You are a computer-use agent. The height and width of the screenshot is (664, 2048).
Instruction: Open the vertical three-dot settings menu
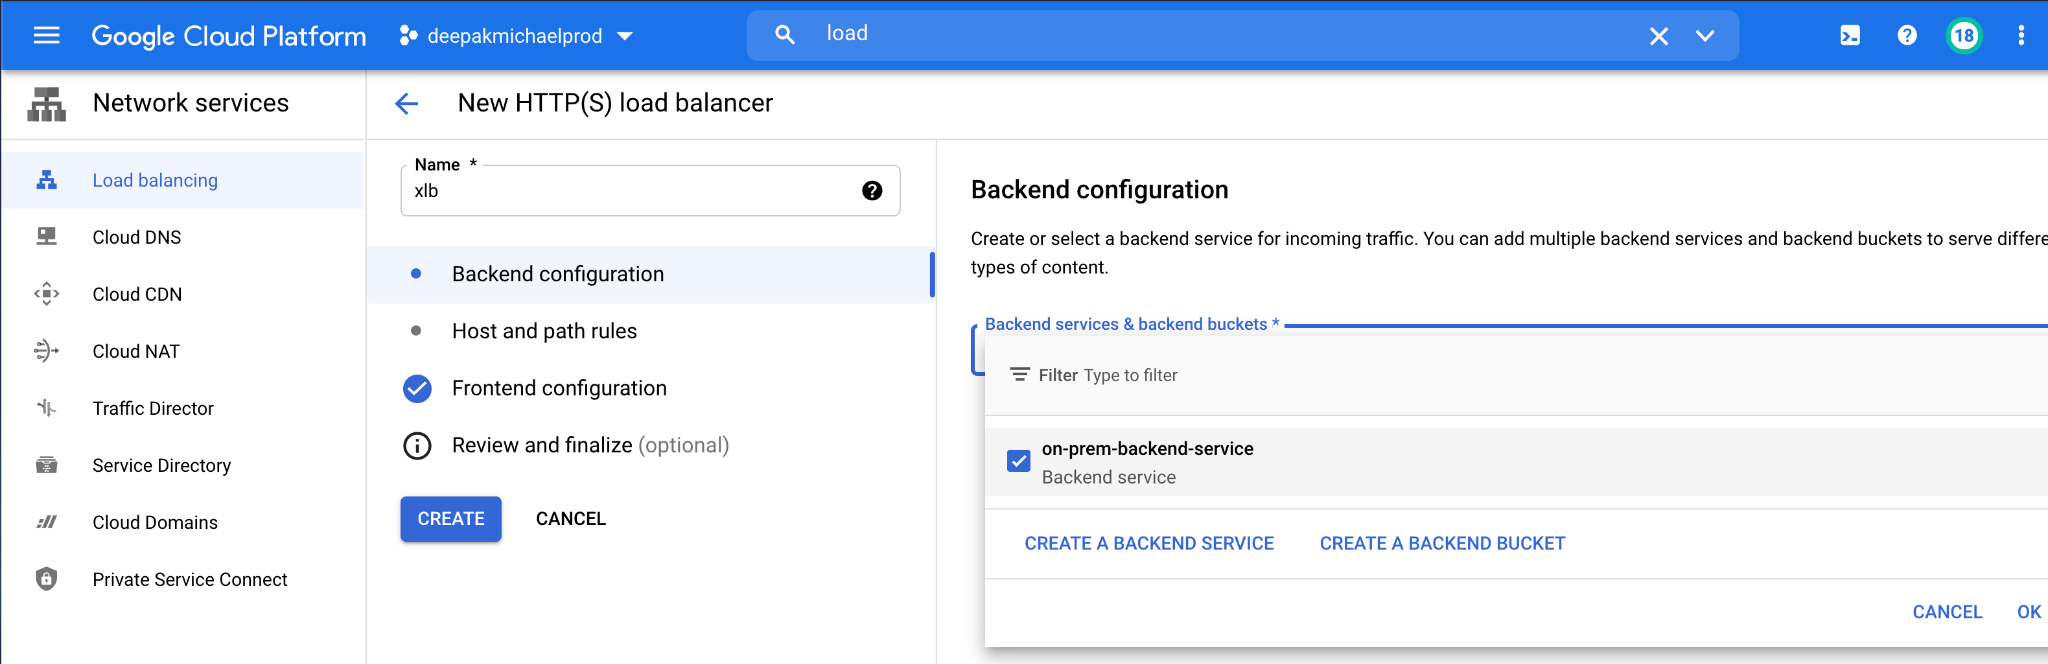point(2021,36)
